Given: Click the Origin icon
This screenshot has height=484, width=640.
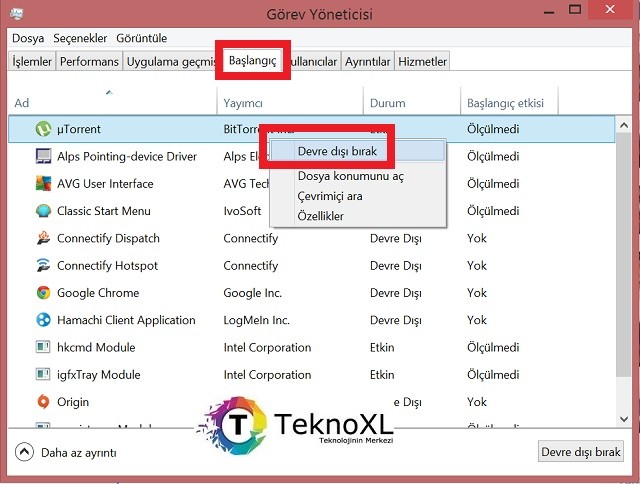Looking at the screenshot, I should pos(43,402).
